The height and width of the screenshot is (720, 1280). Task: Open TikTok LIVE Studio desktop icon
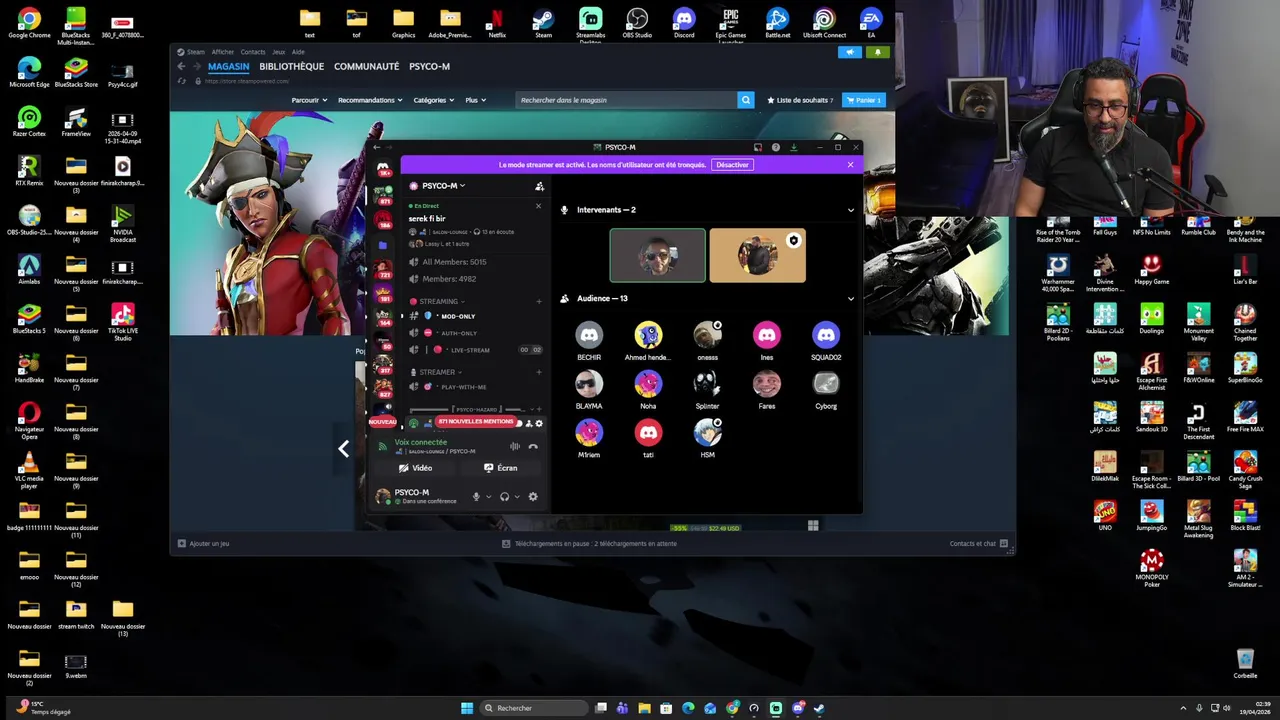123,322
